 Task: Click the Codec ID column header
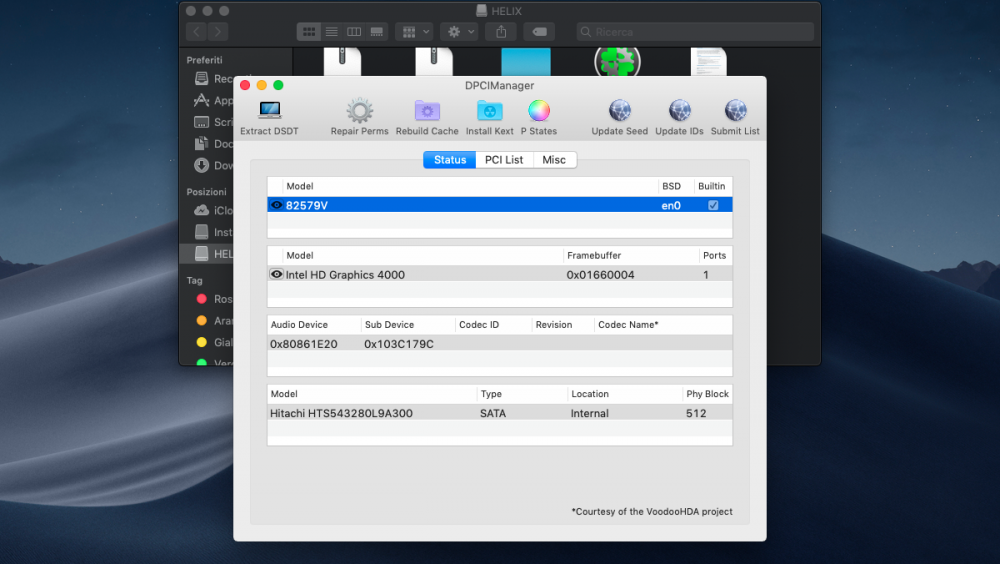(x=479, y=325)
